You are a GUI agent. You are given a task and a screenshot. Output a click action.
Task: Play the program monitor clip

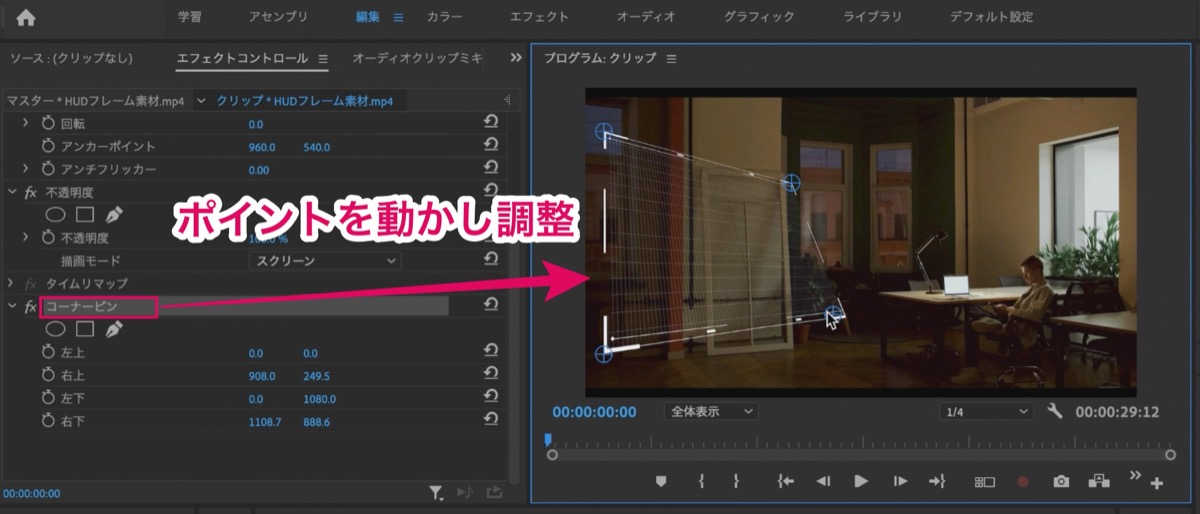pyautogui.click(x=861, y=481)
